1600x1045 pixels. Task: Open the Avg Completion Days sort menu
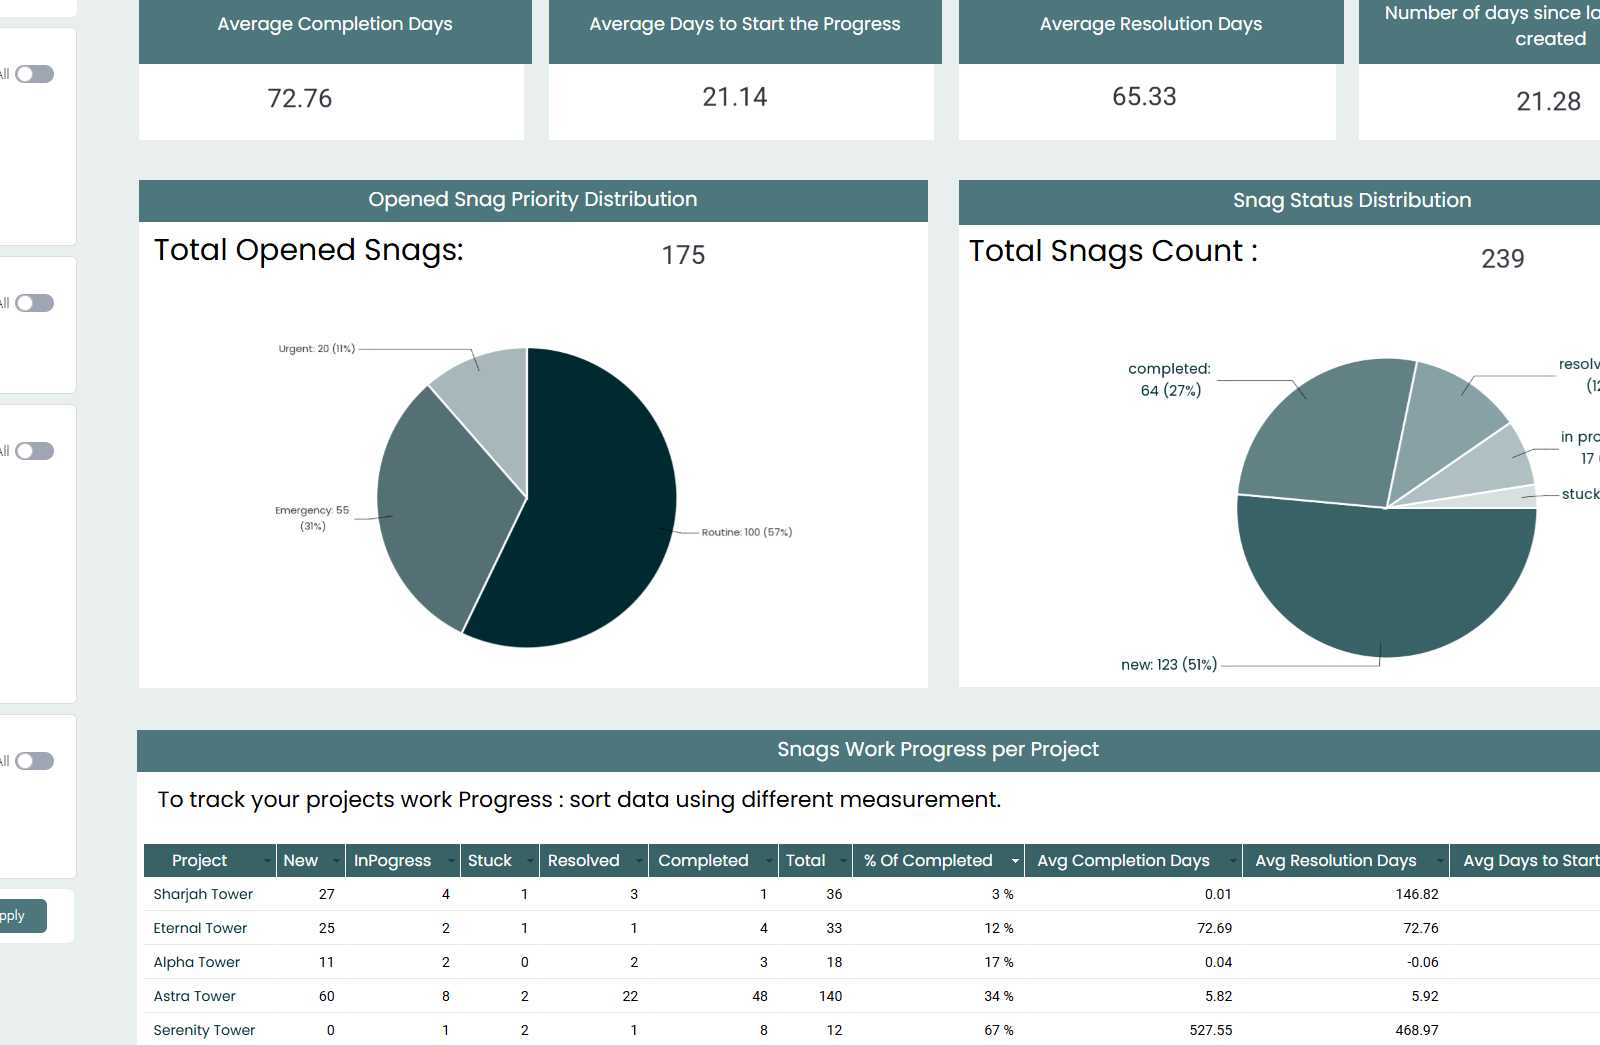tap(1232, 860)
